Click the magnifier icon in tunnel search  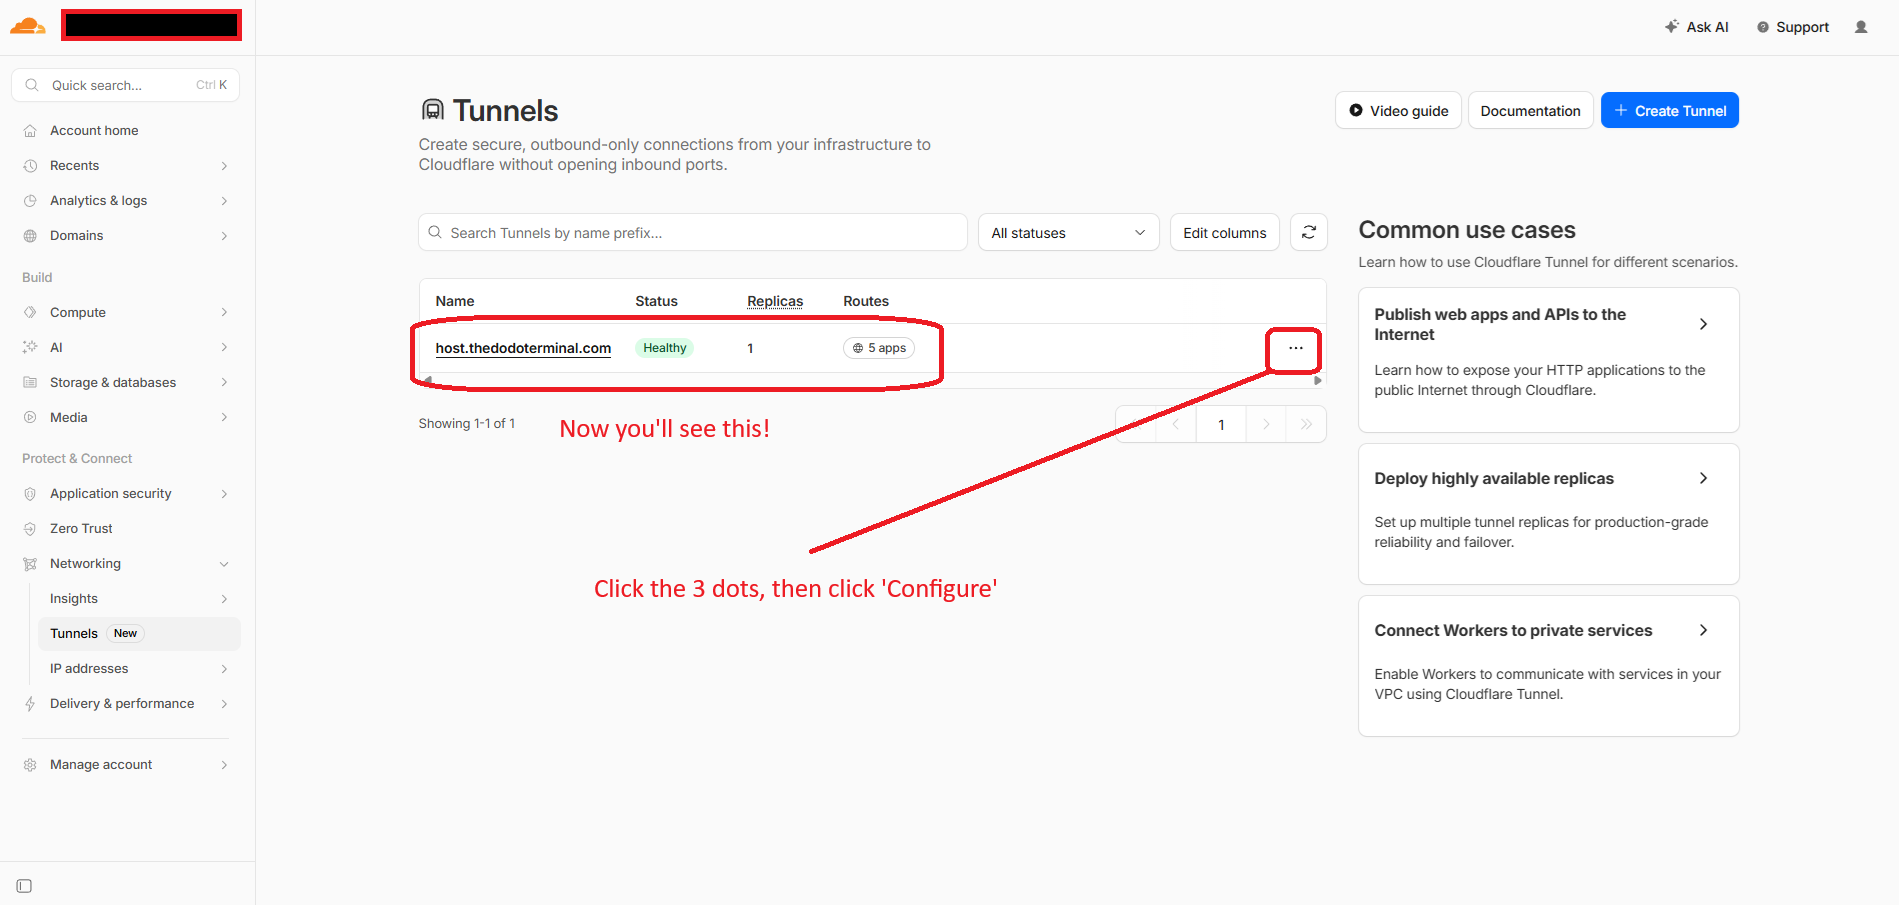(x=435, y=232)
